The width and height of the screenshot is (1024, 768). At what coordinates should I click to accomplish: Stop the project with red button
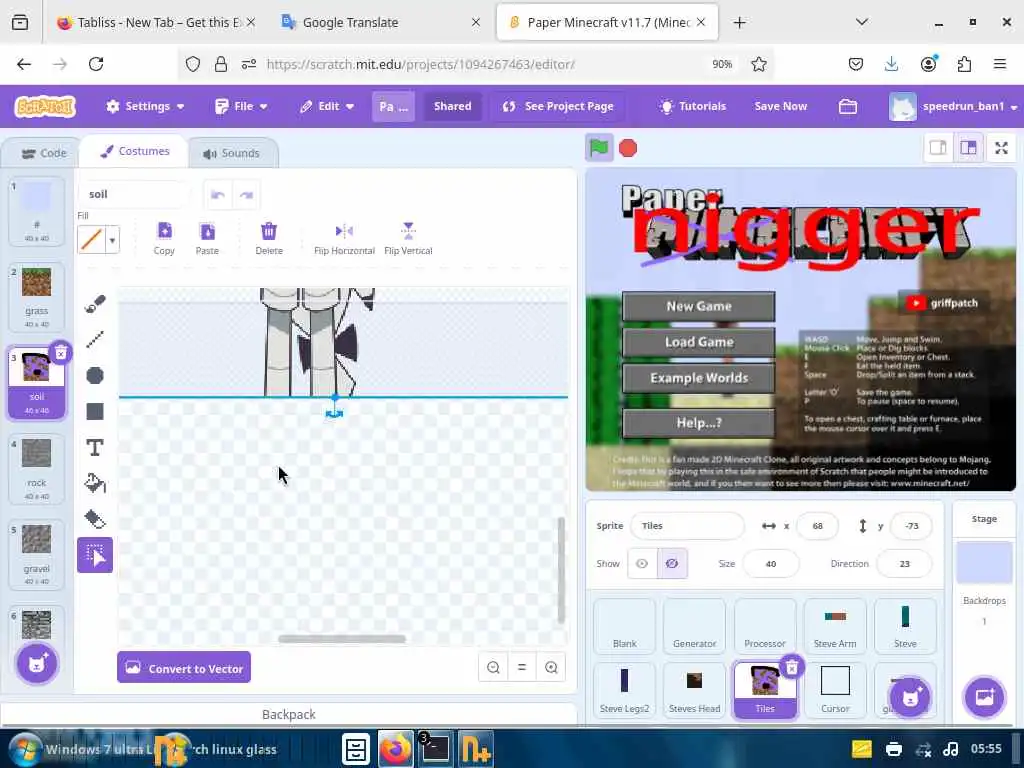coord(628,148)
